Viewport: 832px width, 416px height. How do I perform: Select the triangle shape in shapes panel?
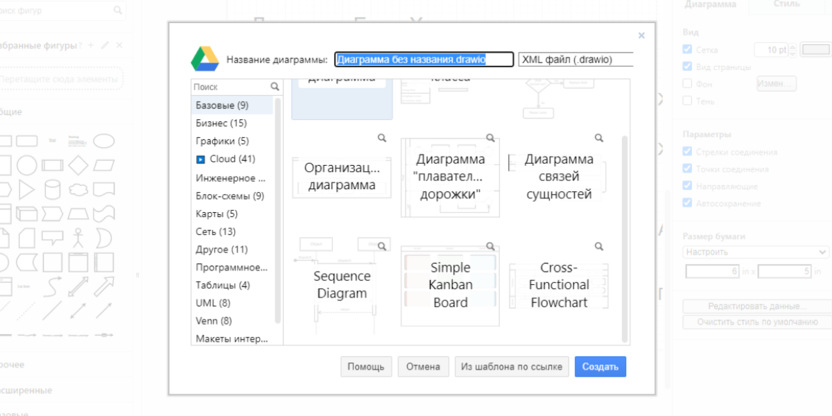click(x=26, y=189)
